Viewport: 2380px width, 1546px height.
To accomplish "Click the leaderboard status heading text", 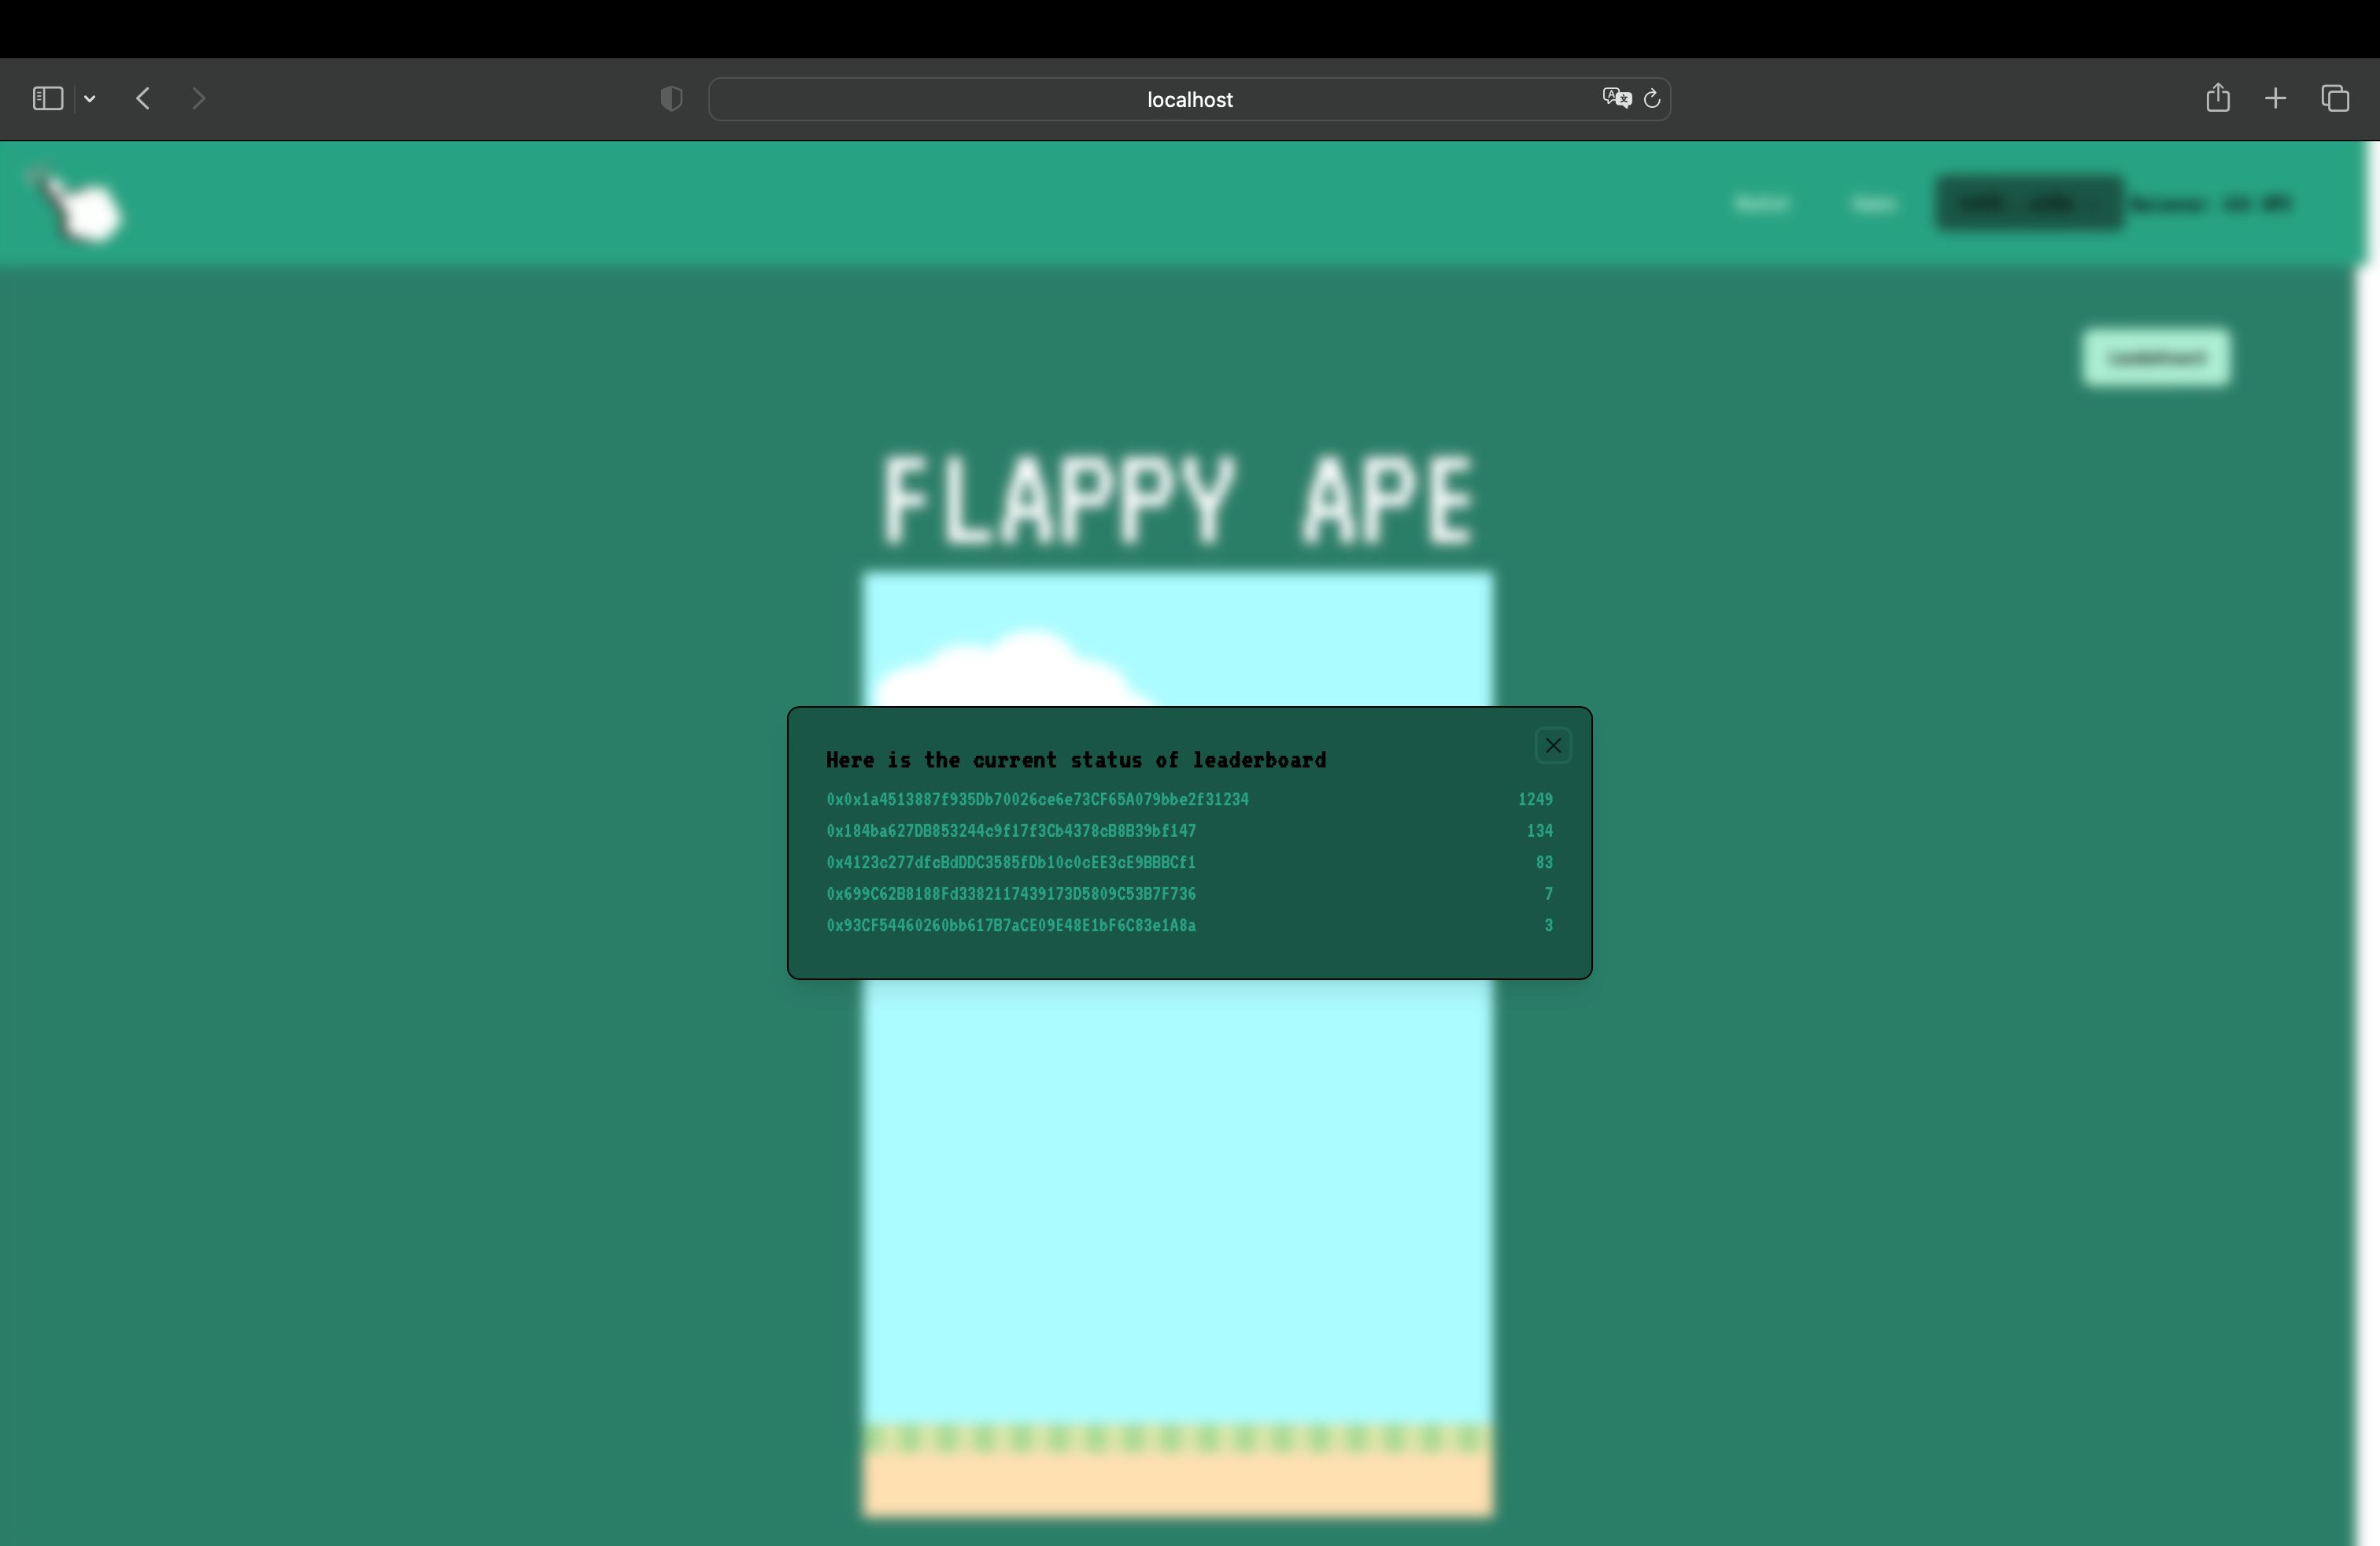I will pyautogui.click(x=1076, y=760).
